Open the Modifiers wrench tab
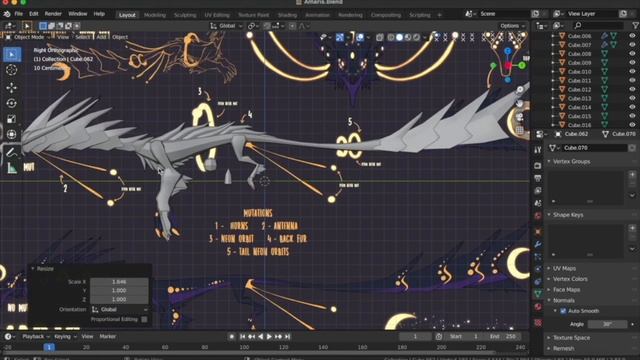The image size is (640, 360). pos(538,244)
